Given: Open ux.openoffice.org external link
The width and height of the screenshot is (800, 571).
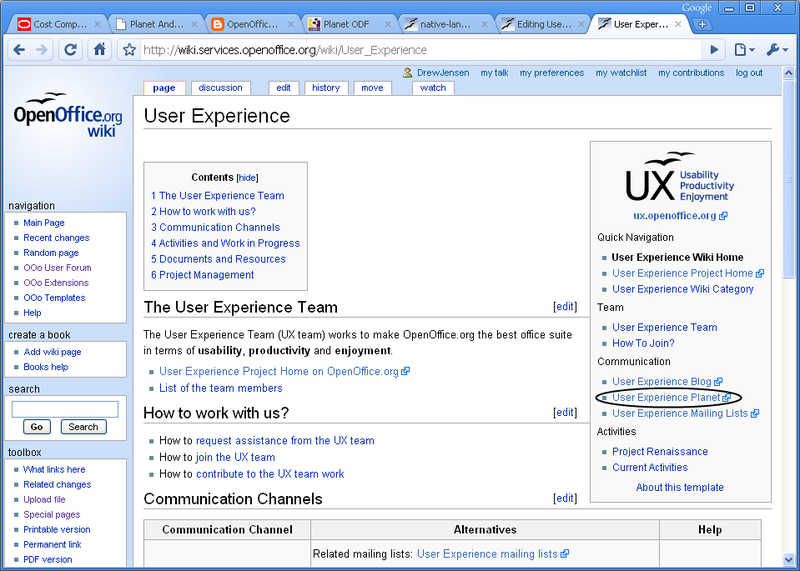Looking at the screenshot, I should (x=680, y=215).
